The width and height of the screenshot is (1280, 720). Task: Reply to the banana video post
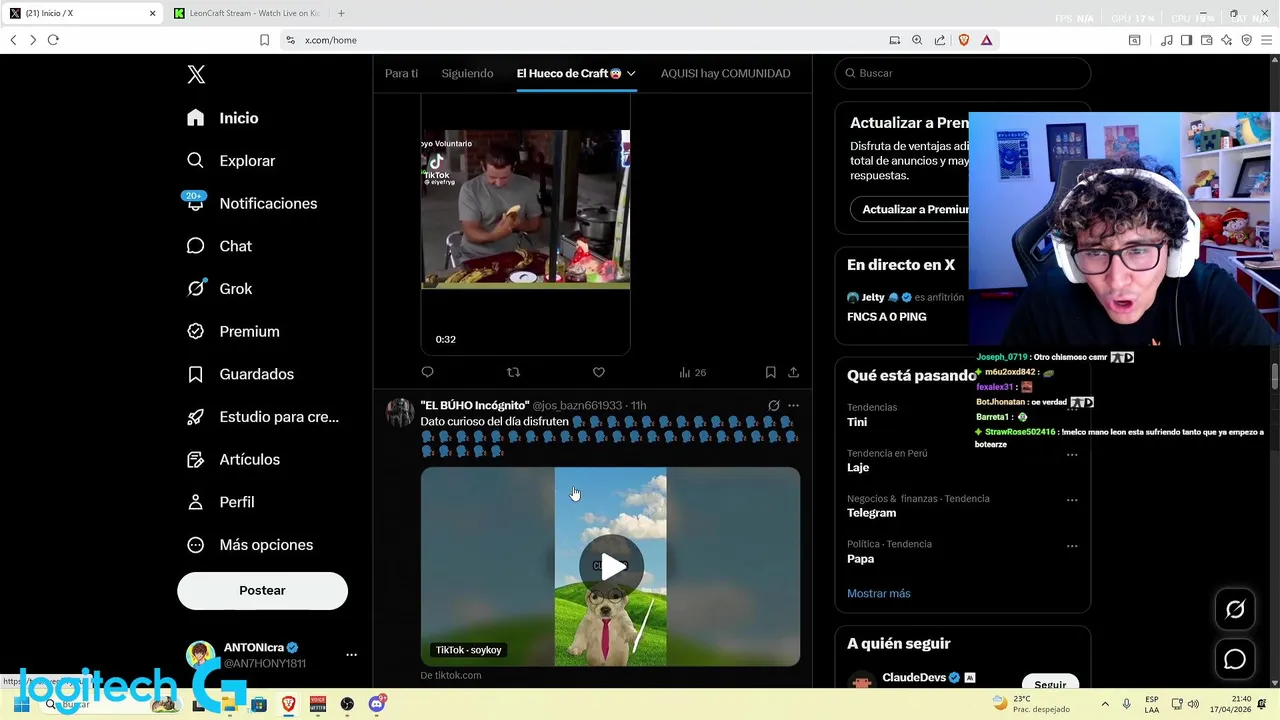[x=427, y=372]
